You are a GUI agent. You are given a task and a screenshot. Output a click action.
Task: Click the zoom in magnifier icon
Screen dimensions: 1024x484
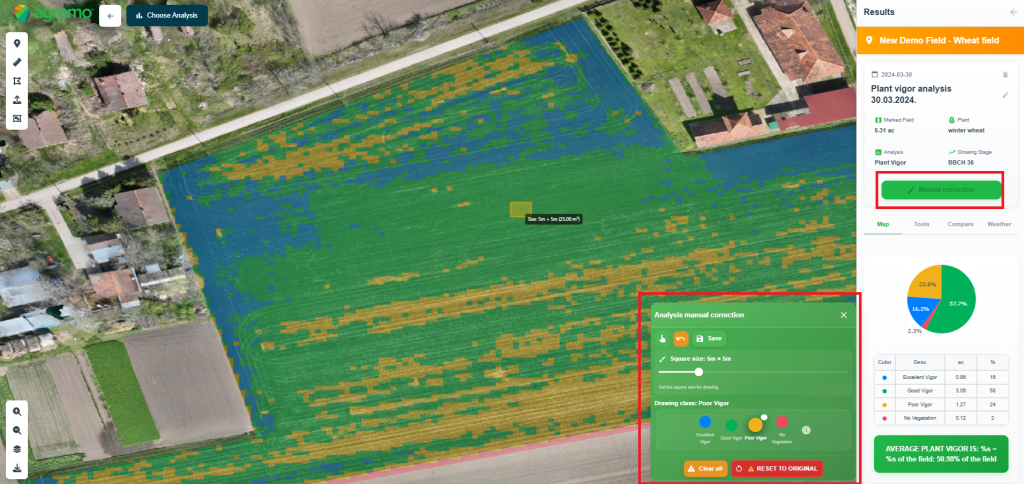[17, 412]
